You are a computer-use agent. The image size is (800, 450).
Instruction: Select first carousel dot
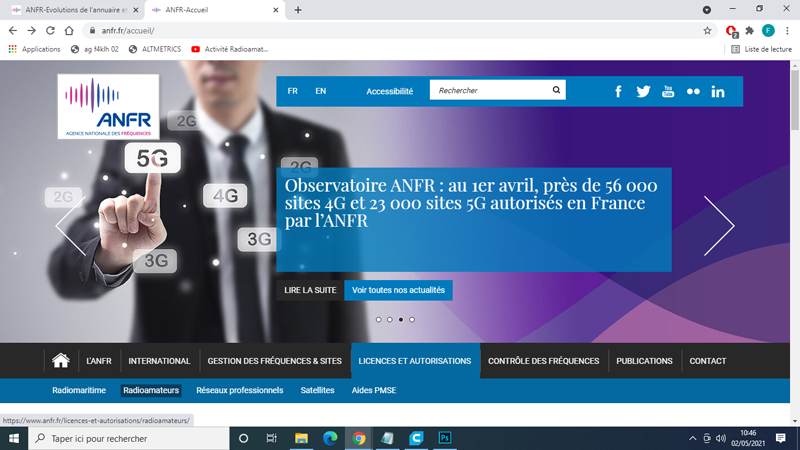(x=379, y=320)
